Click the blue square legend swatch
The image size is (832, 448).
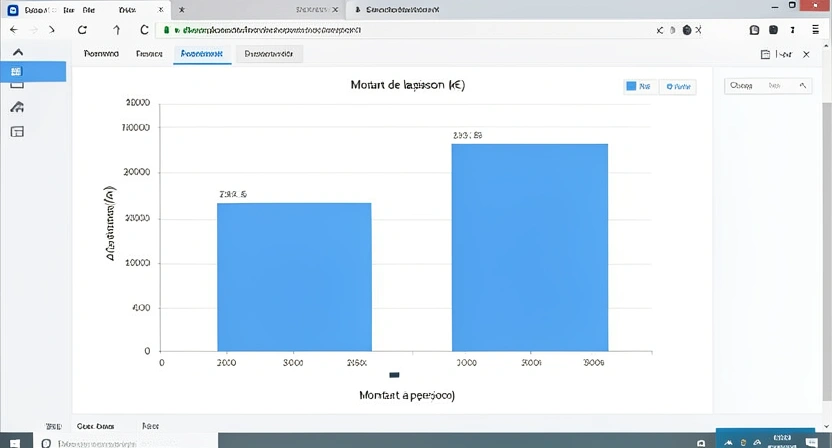(x=631, y=86)
